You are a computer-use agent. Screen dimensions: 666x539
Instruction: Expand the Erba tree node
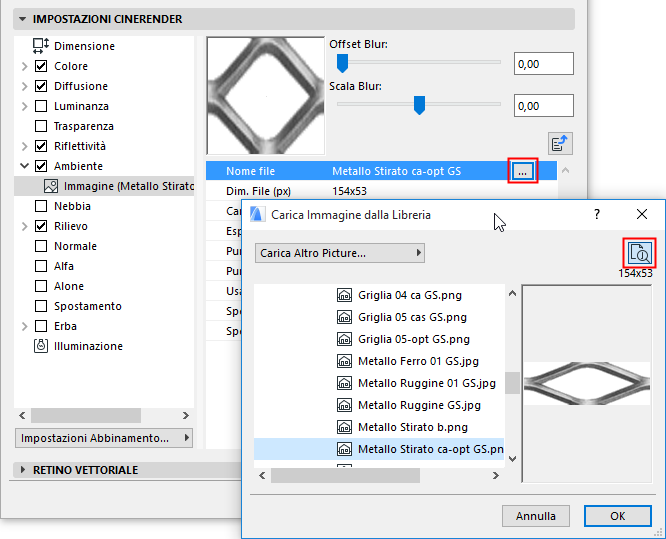(25, 326)
